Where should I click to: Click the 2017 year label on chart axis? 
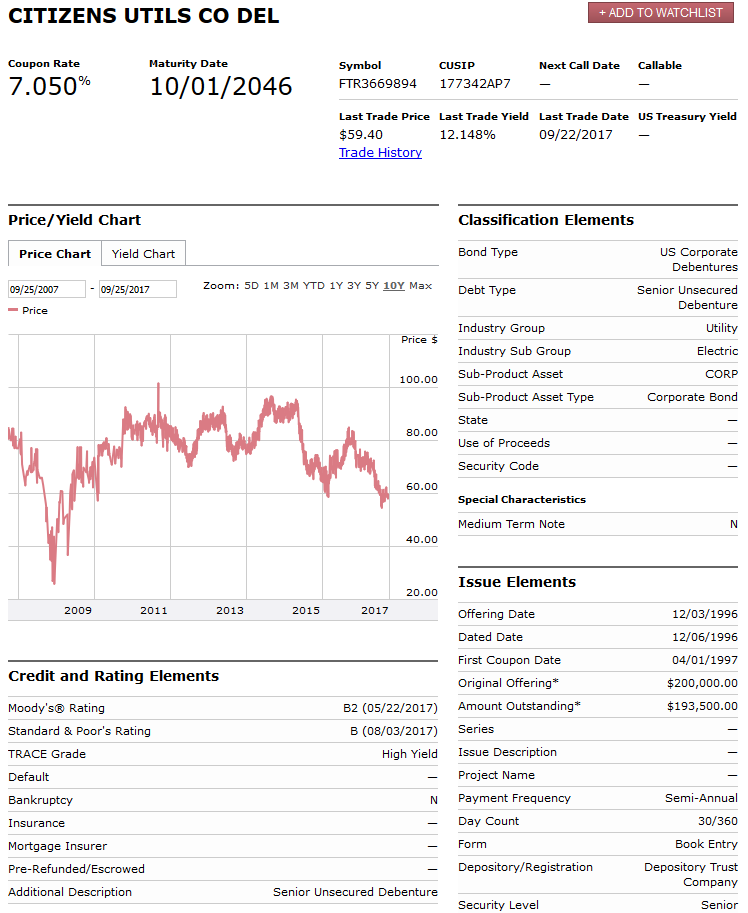374,610
